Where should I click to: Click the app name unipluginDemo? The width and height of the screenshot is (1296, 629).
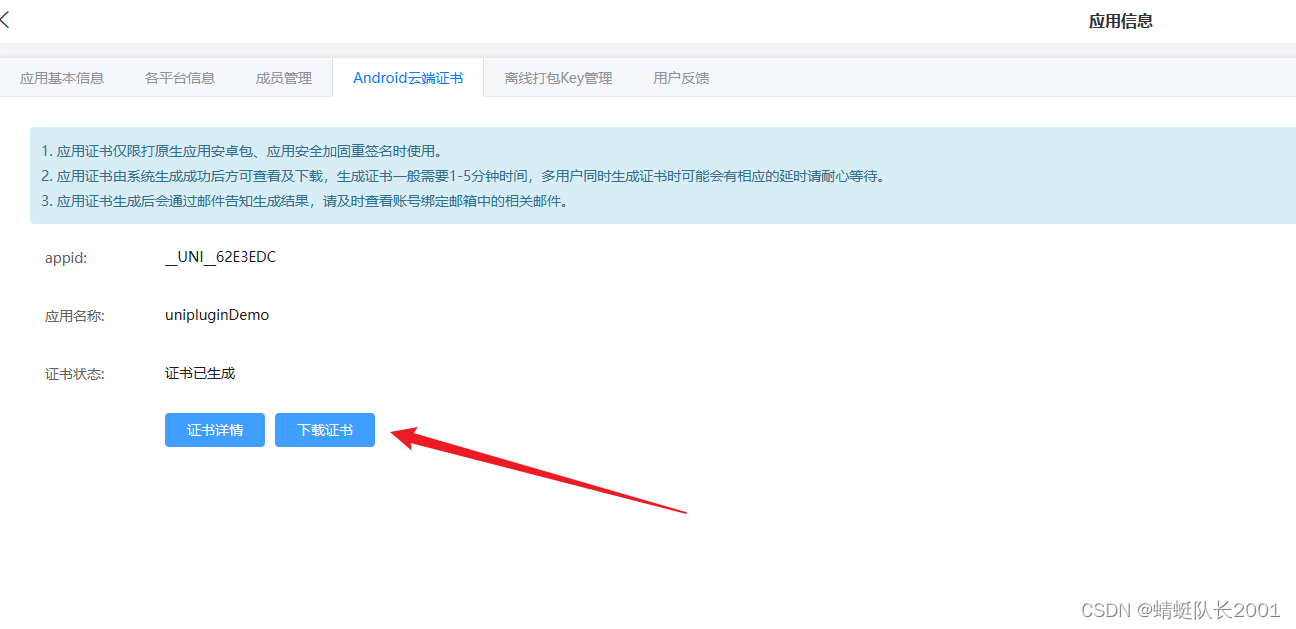(x=217, y=315)
